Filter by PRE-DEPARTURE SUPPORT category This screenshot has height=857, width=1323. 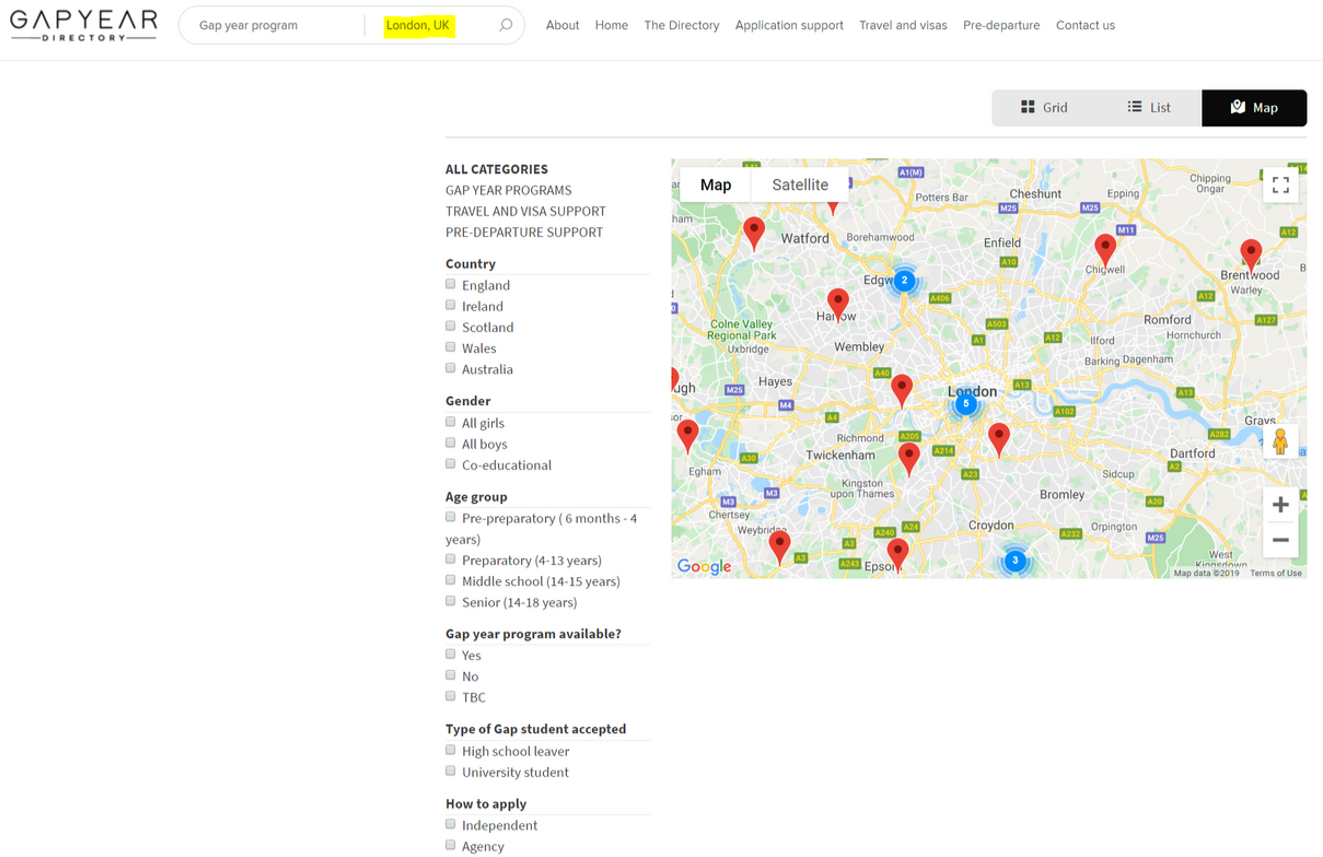pyautogui.click(x=524, y=232)
